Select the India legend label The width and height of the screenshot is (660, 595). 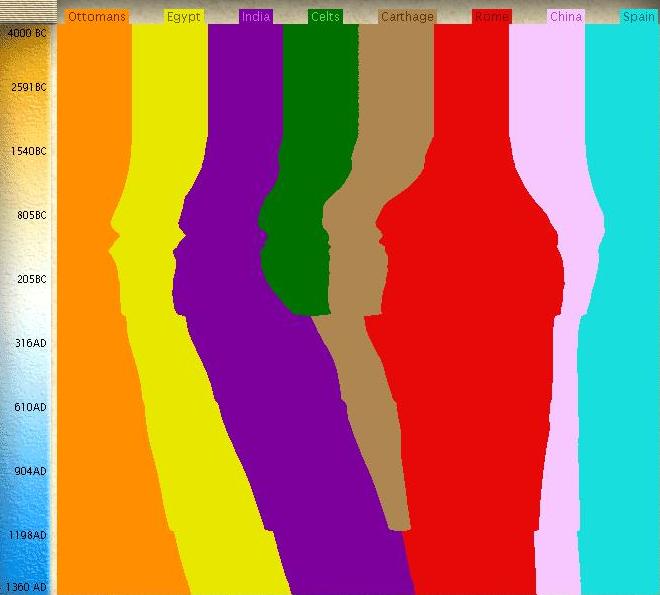click(256, 16)
